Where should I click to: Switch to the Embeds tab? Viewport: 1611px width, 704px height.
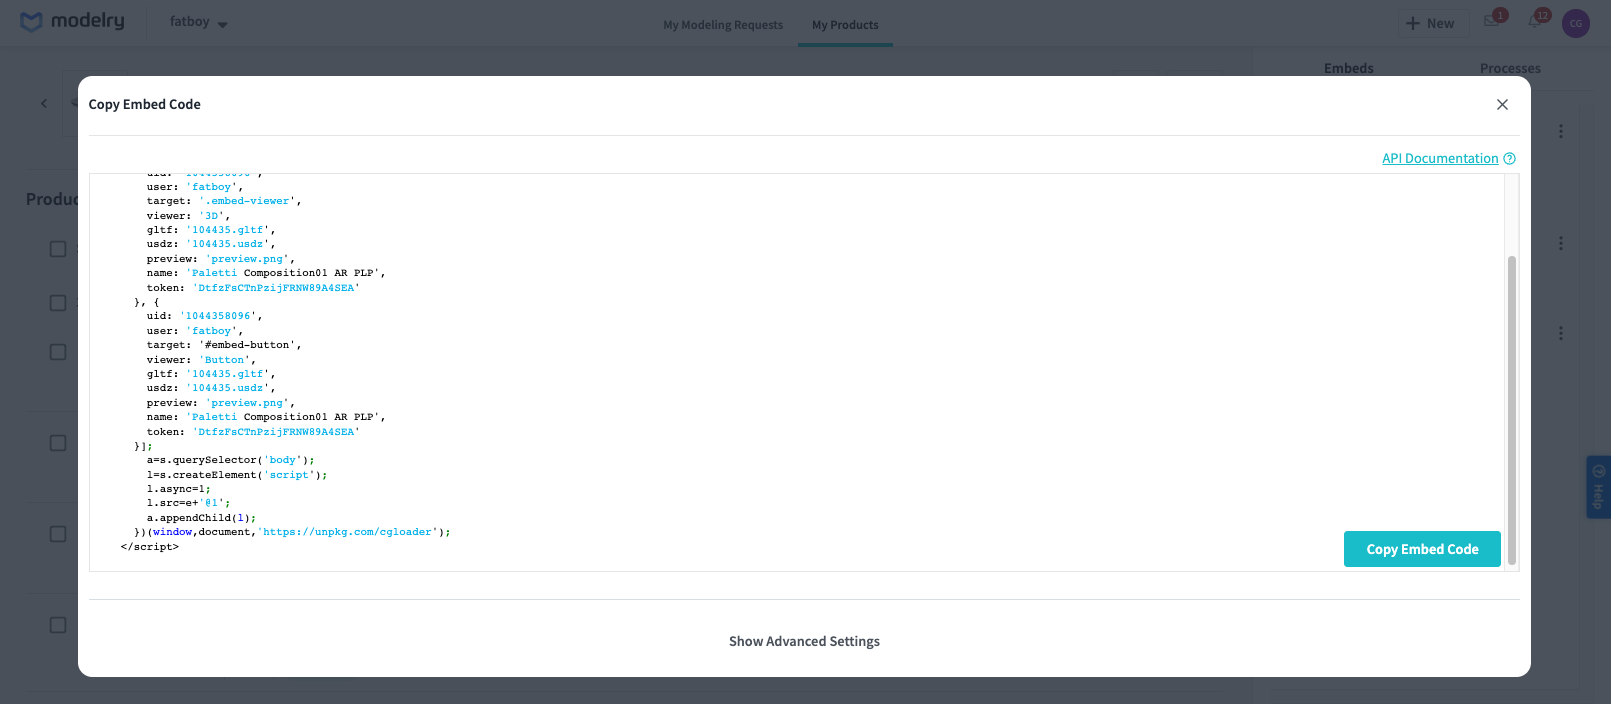point(1348,68)
